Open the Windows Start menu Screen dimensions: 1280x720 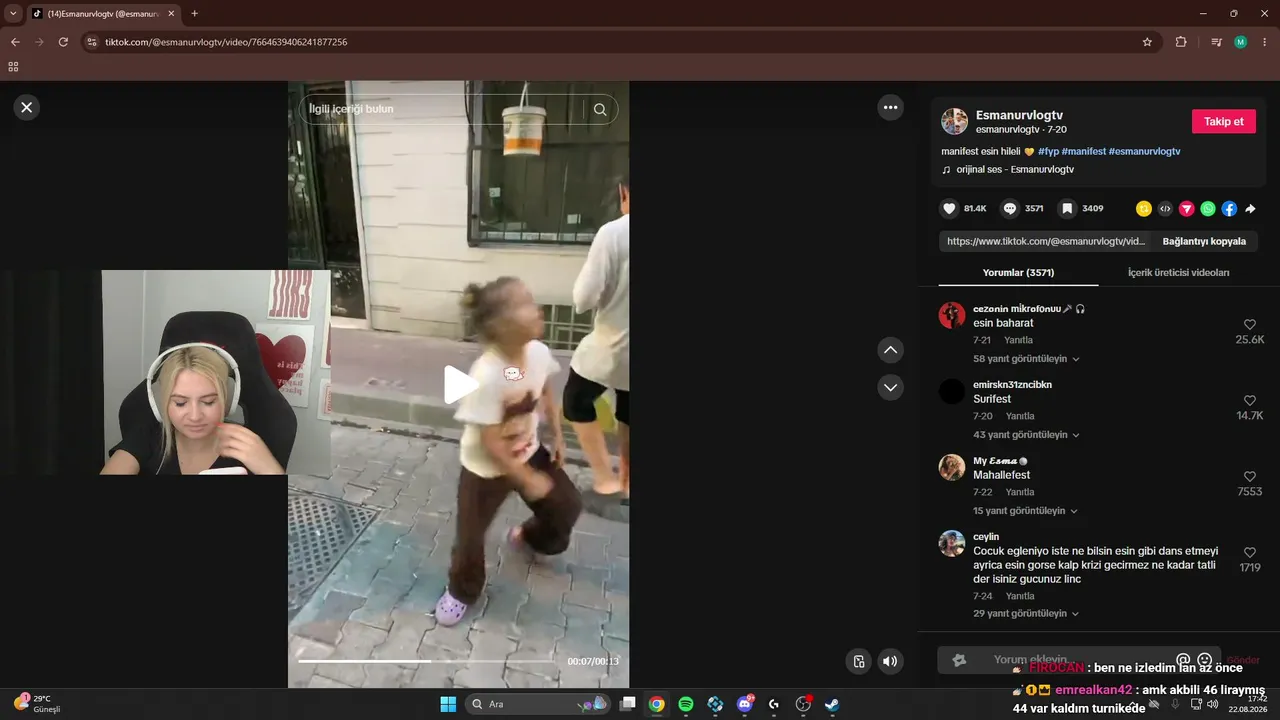(x=447, y=704)
